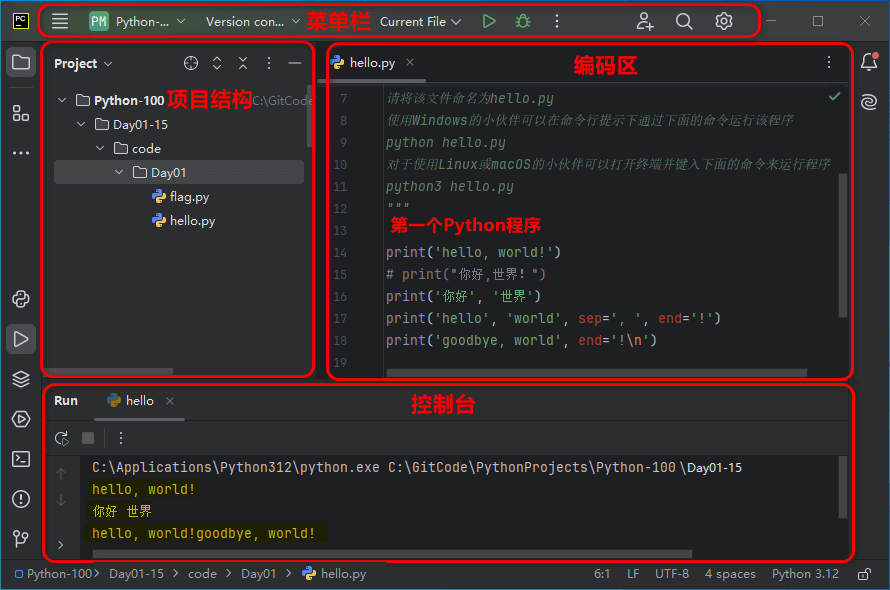Rerun the hello script in Run panel
Image resolution: width=890 pixels, height=590 pixels.
62,438
